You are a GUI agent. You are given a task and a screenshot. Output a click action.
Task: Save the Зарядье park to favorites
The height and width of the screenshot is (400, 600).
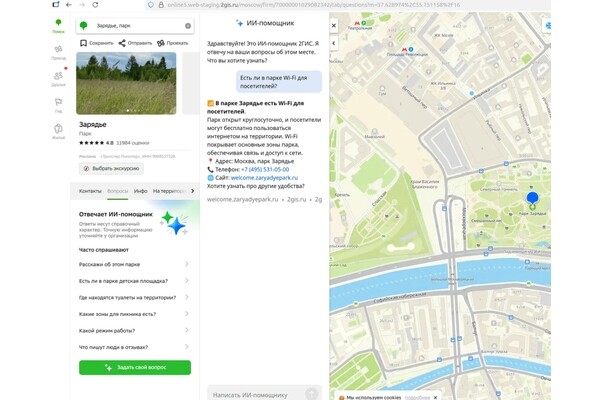pos(96,43)
